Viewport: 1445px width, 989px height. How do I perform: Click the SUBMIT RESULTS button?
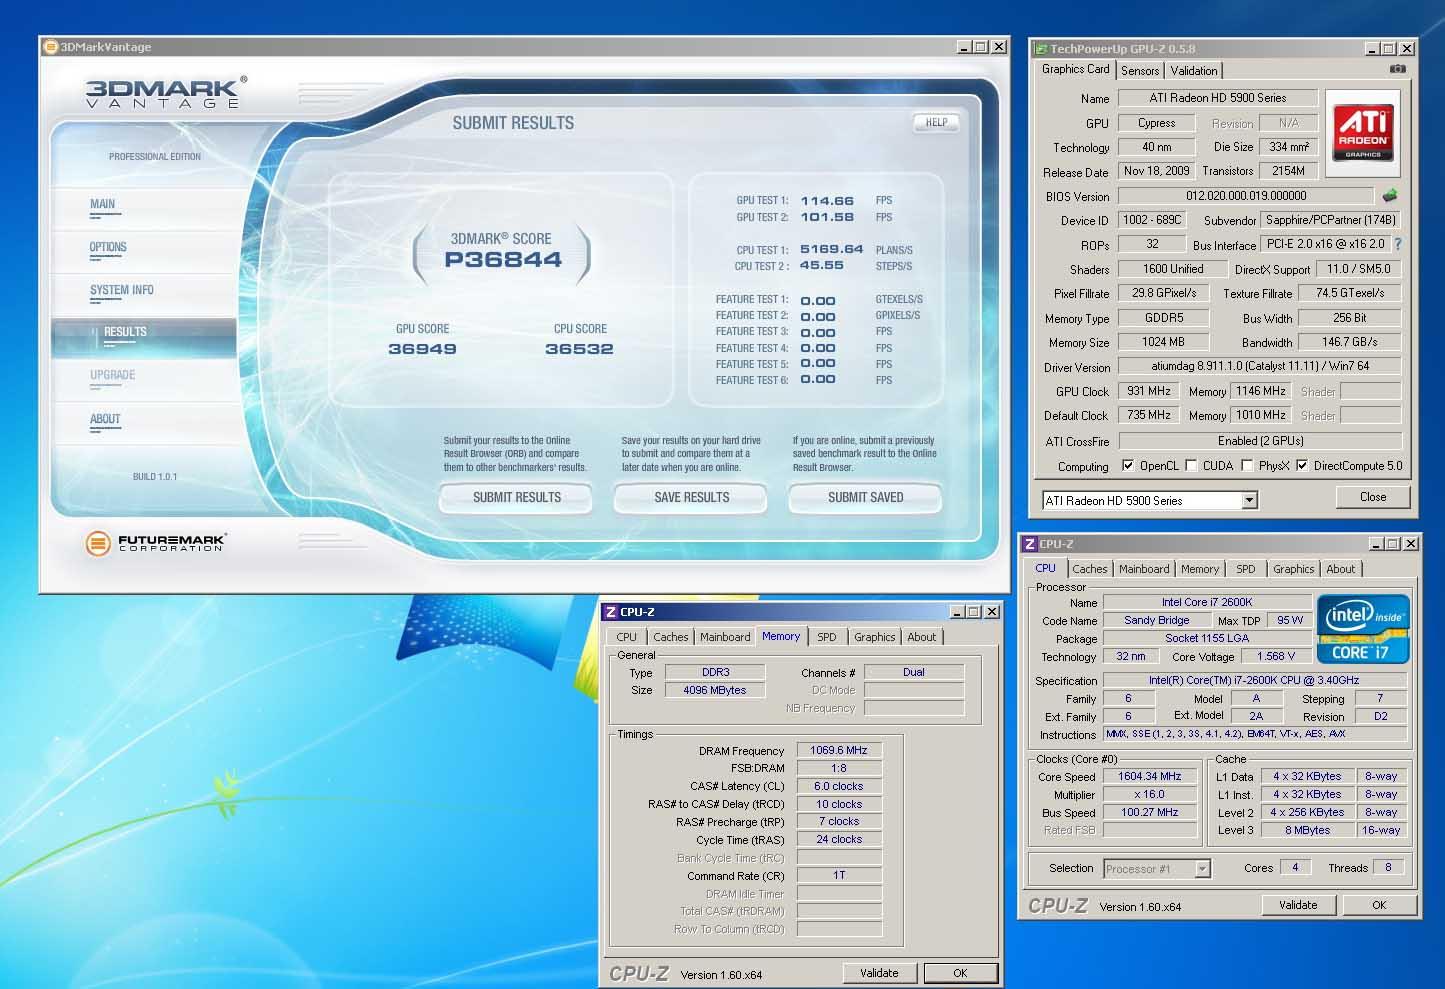516,497
